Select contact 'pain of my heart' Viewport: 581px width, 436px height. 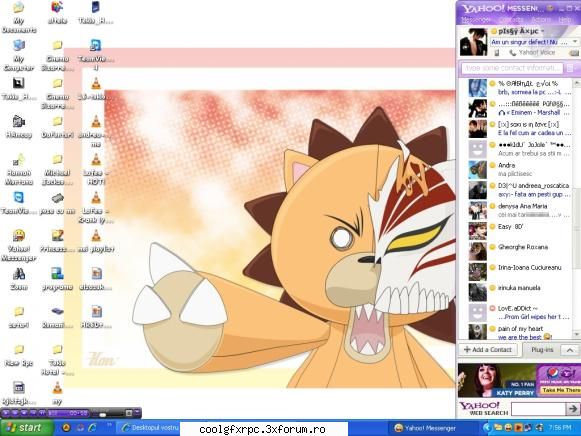[519, 332]
